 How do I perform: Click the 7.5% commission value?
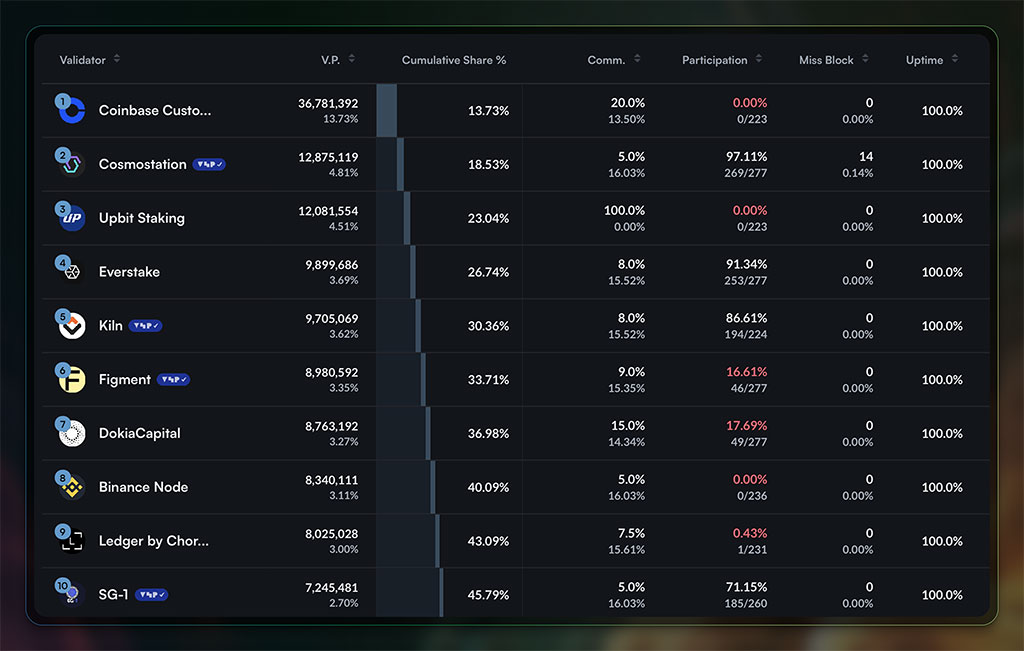[631, 533]
